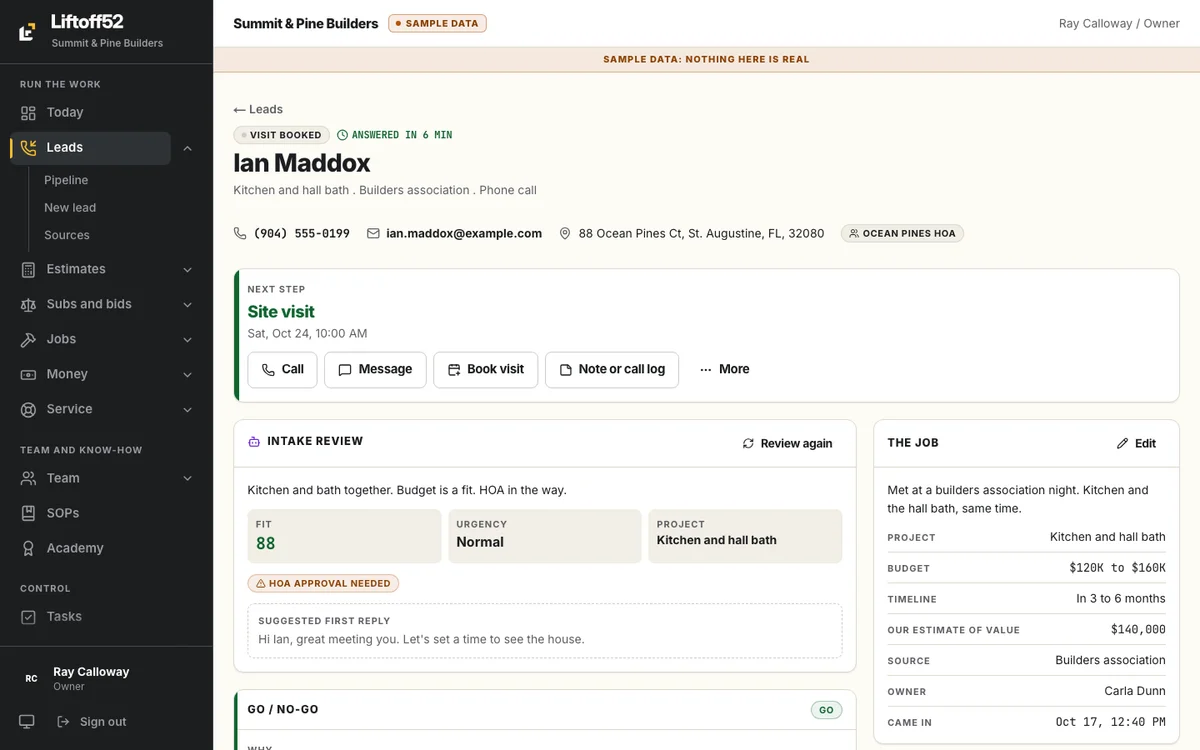1200x750 pixels.
Task: Click the people icon in Ocean Pines HOA tag
Action: [854, 233]
